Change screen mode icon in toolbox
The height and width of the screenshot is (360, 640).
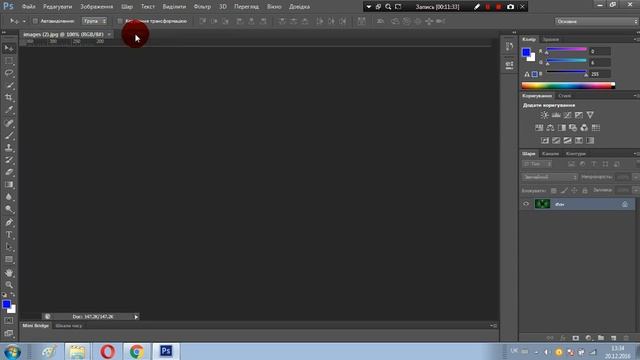[x=9, y=333]
